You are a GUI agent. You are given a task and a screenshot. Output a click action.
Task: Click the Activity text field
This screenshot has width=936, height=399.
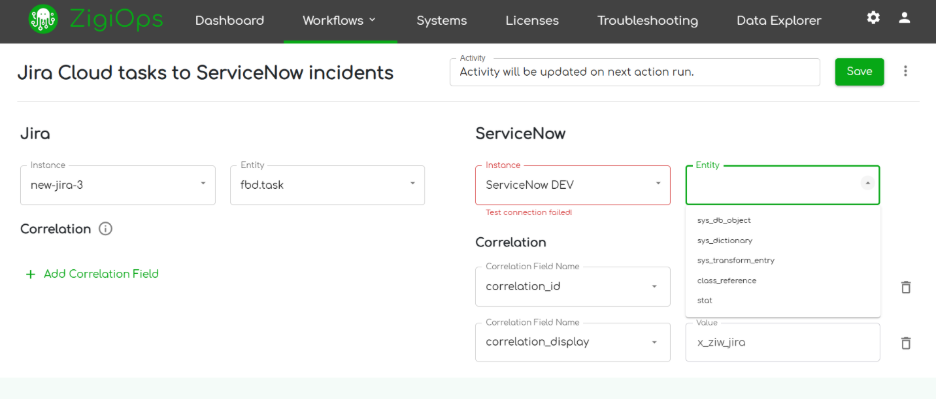(x=635, y=72)
